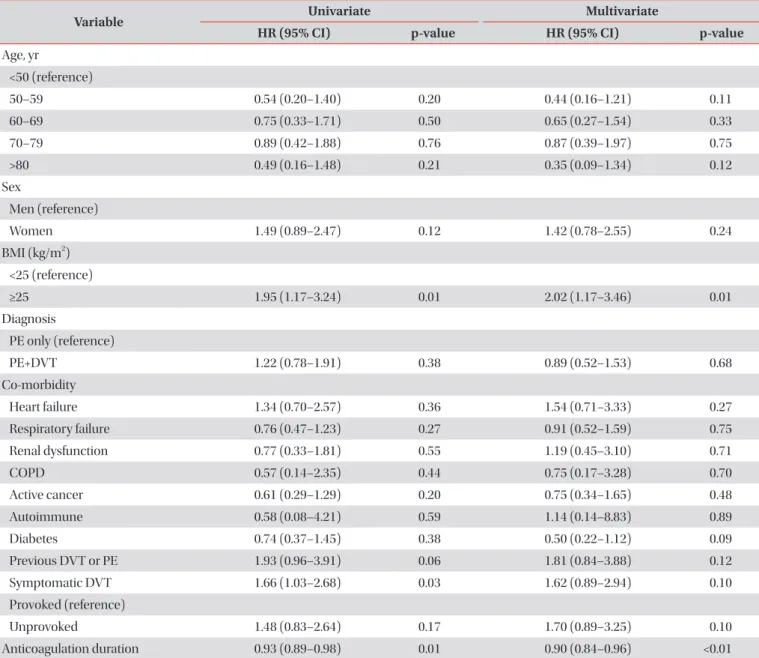Click univariate HR '1.22 (0.78–1.91)'
The width and height of the screenshot is (759, 658).
[298, 363]
